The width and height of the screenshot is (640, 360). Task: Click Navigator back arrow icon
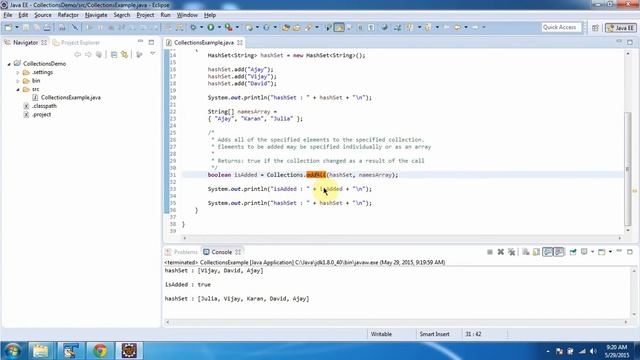click(x=77, y=55)
